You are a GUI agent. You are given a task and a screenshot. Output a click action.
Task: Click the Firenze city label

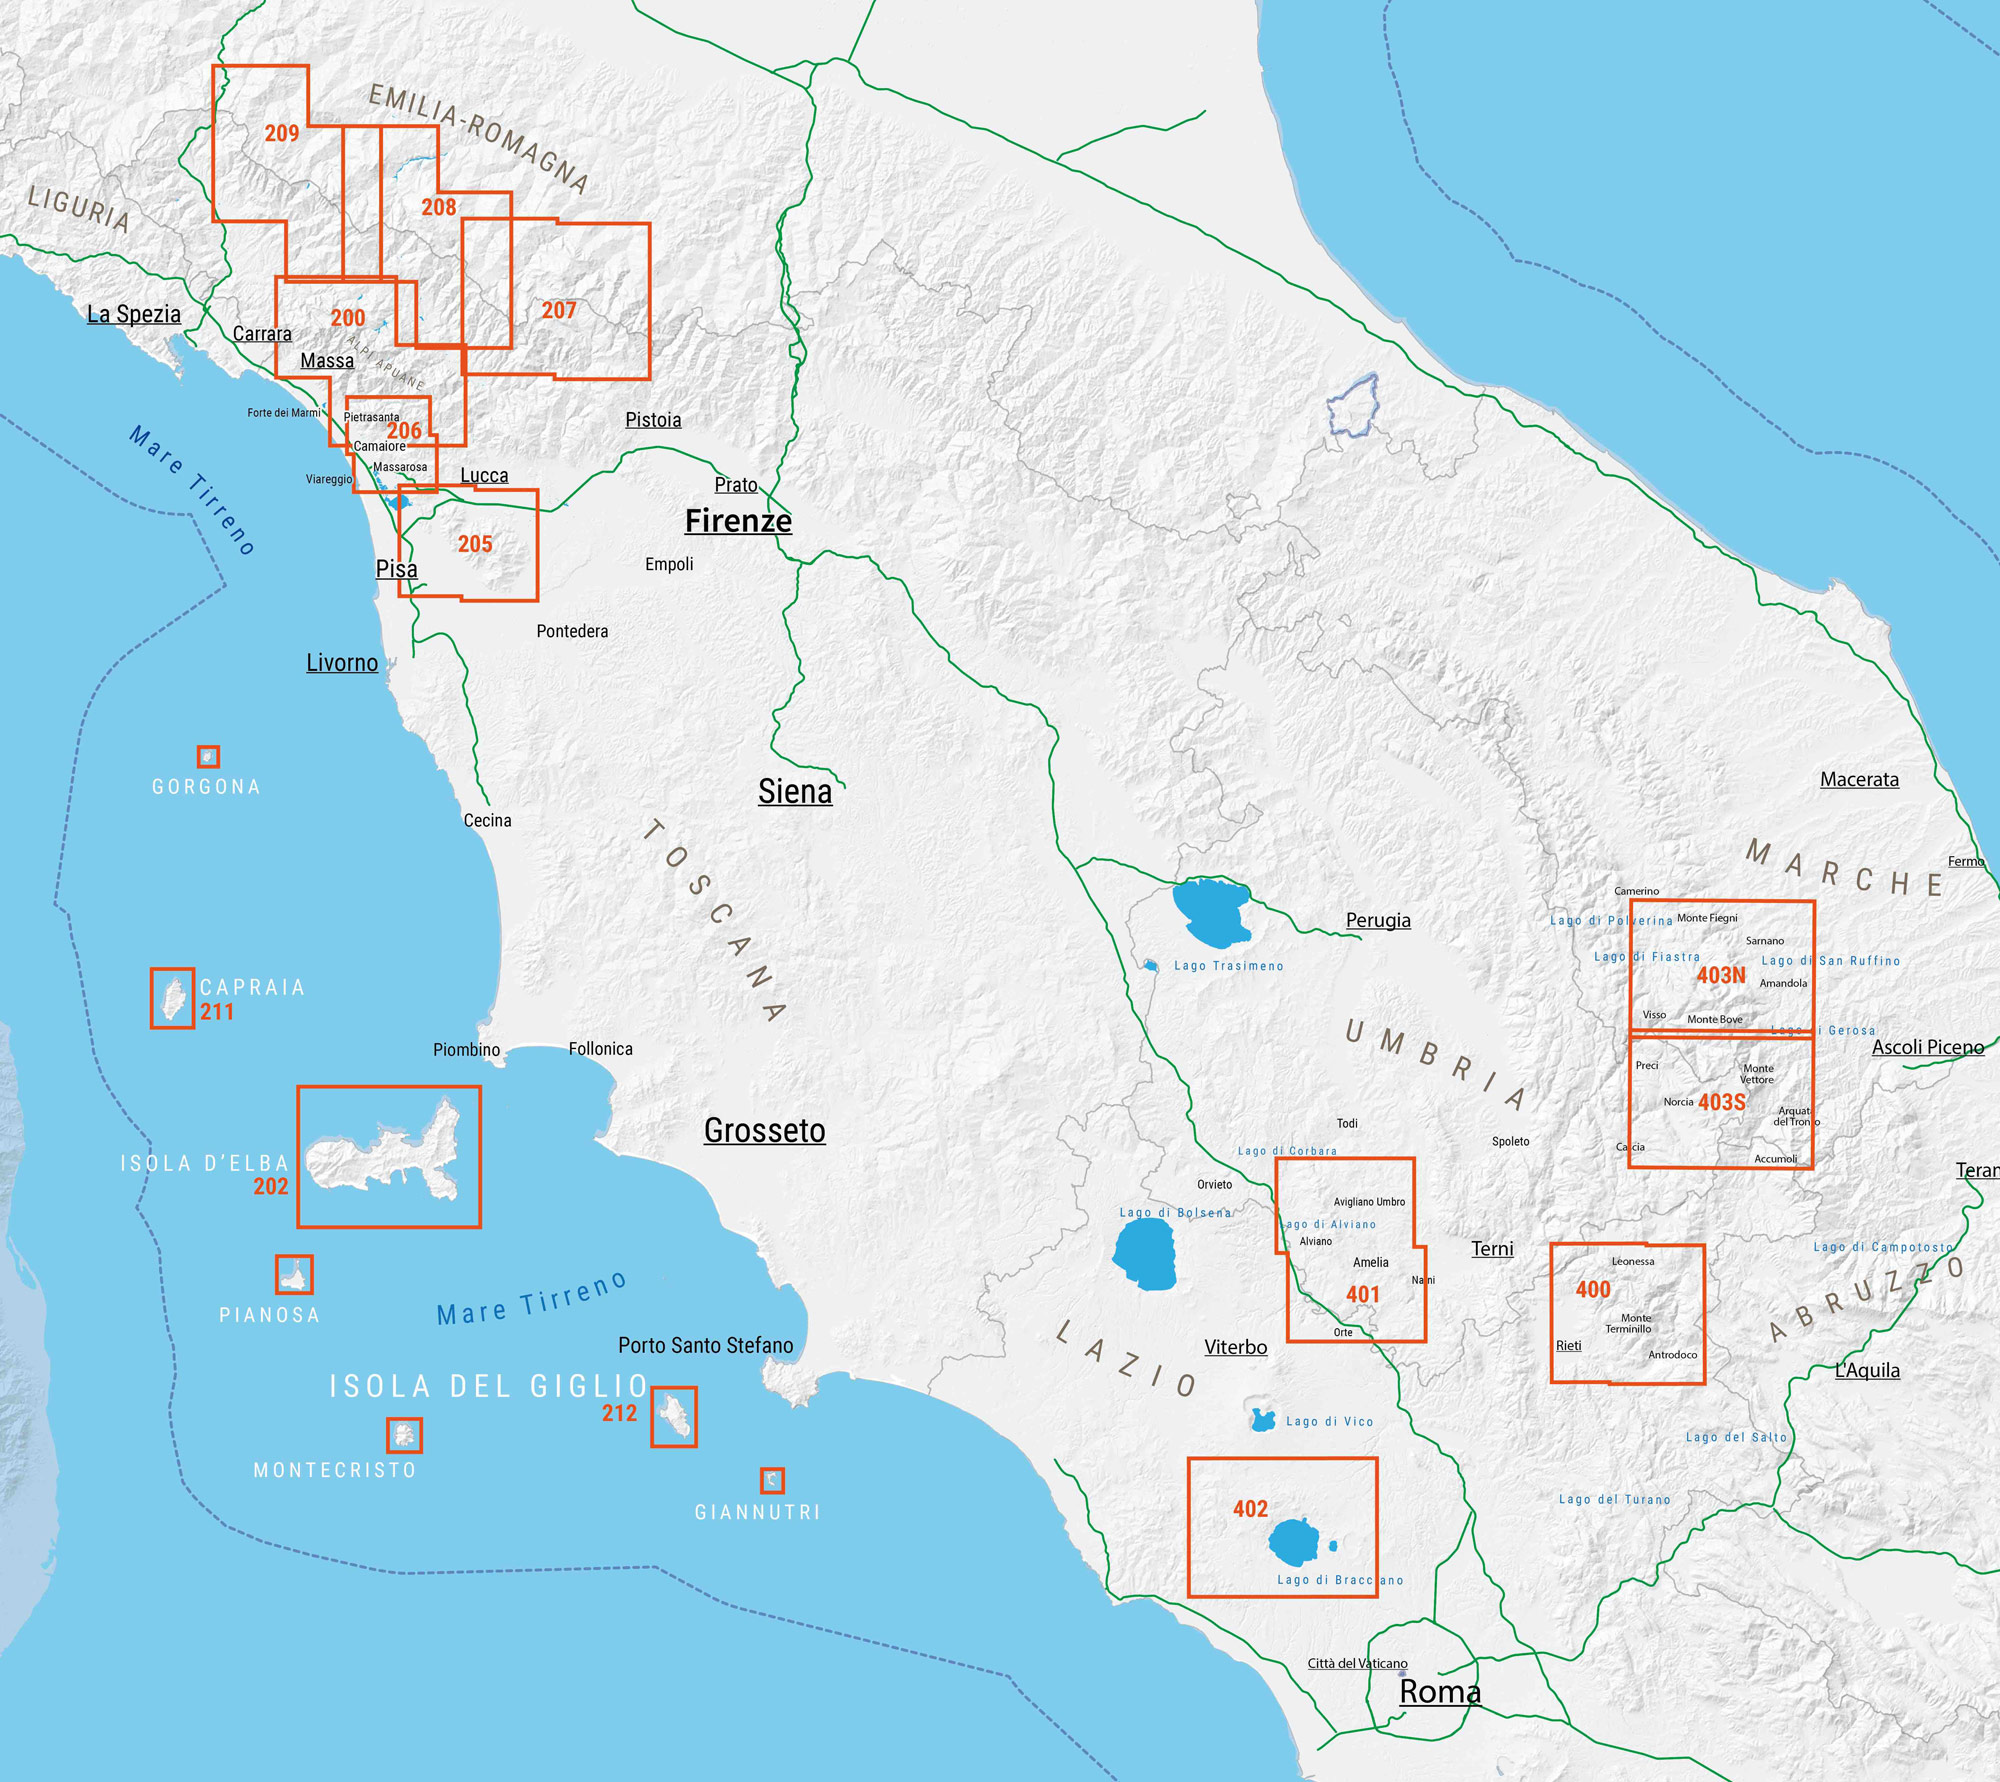738,521
